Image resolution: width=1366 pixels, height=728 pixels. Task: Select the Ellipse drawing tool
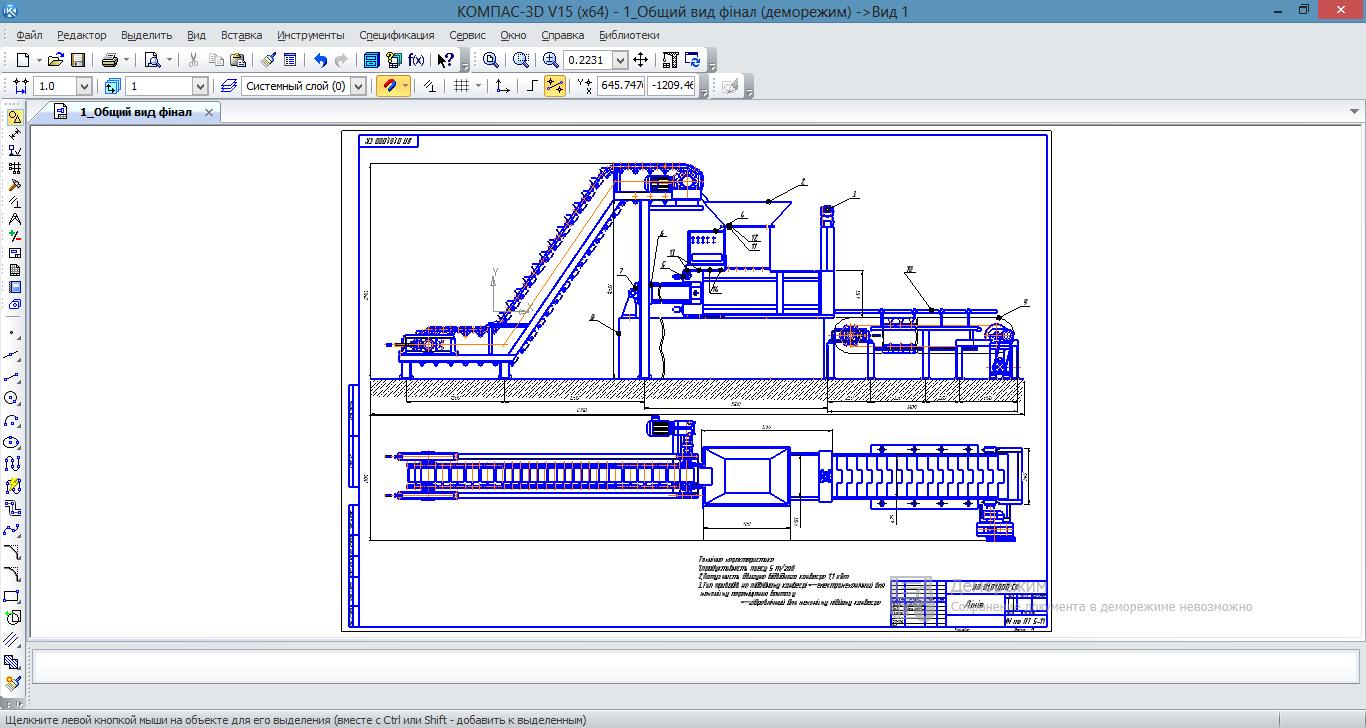click(x=12, y=442)
